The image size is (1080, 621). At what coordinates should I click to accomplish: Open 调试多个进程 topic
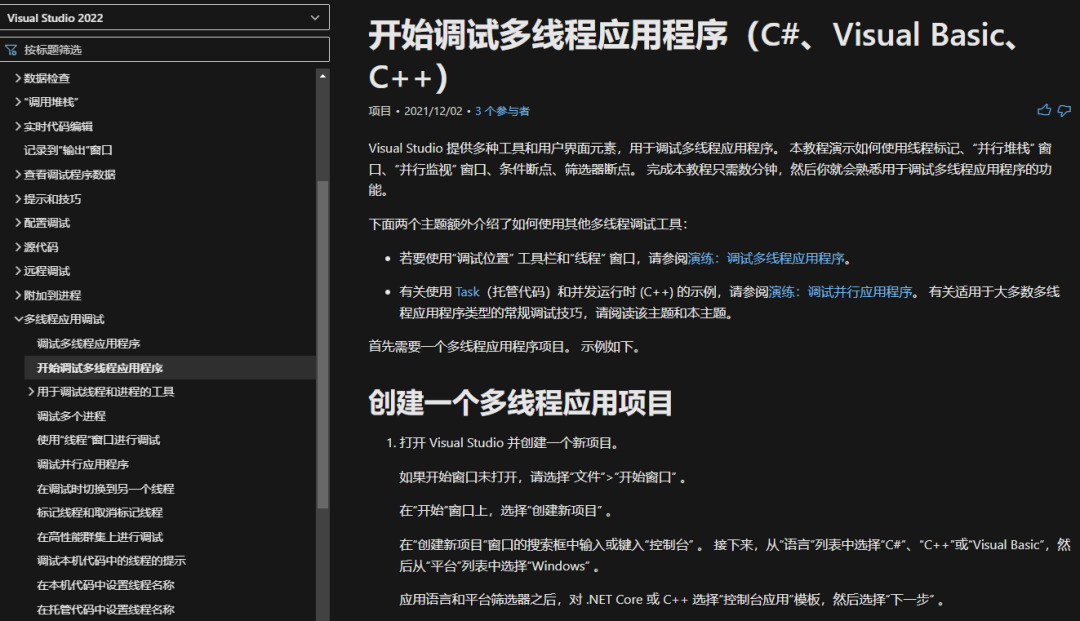pyautogui.click(x=71, y=416)
